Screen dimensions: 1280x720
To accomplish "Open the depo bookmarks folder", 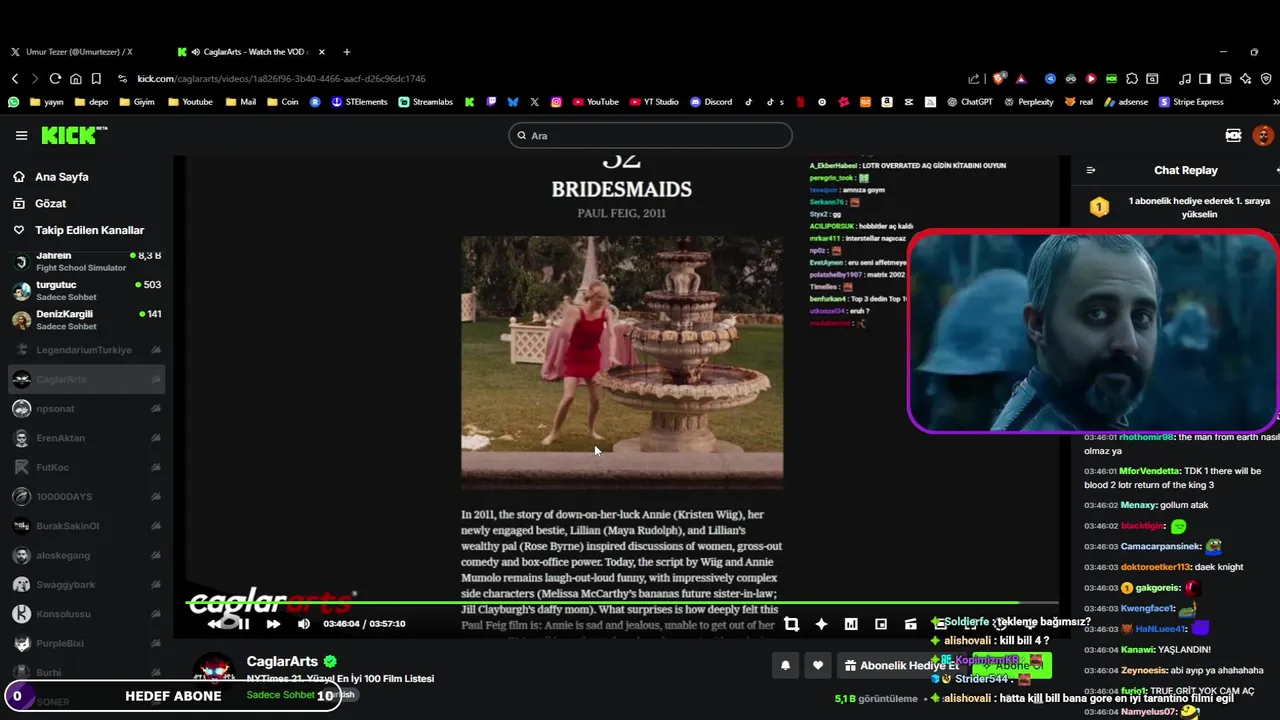I will point(92,102).
